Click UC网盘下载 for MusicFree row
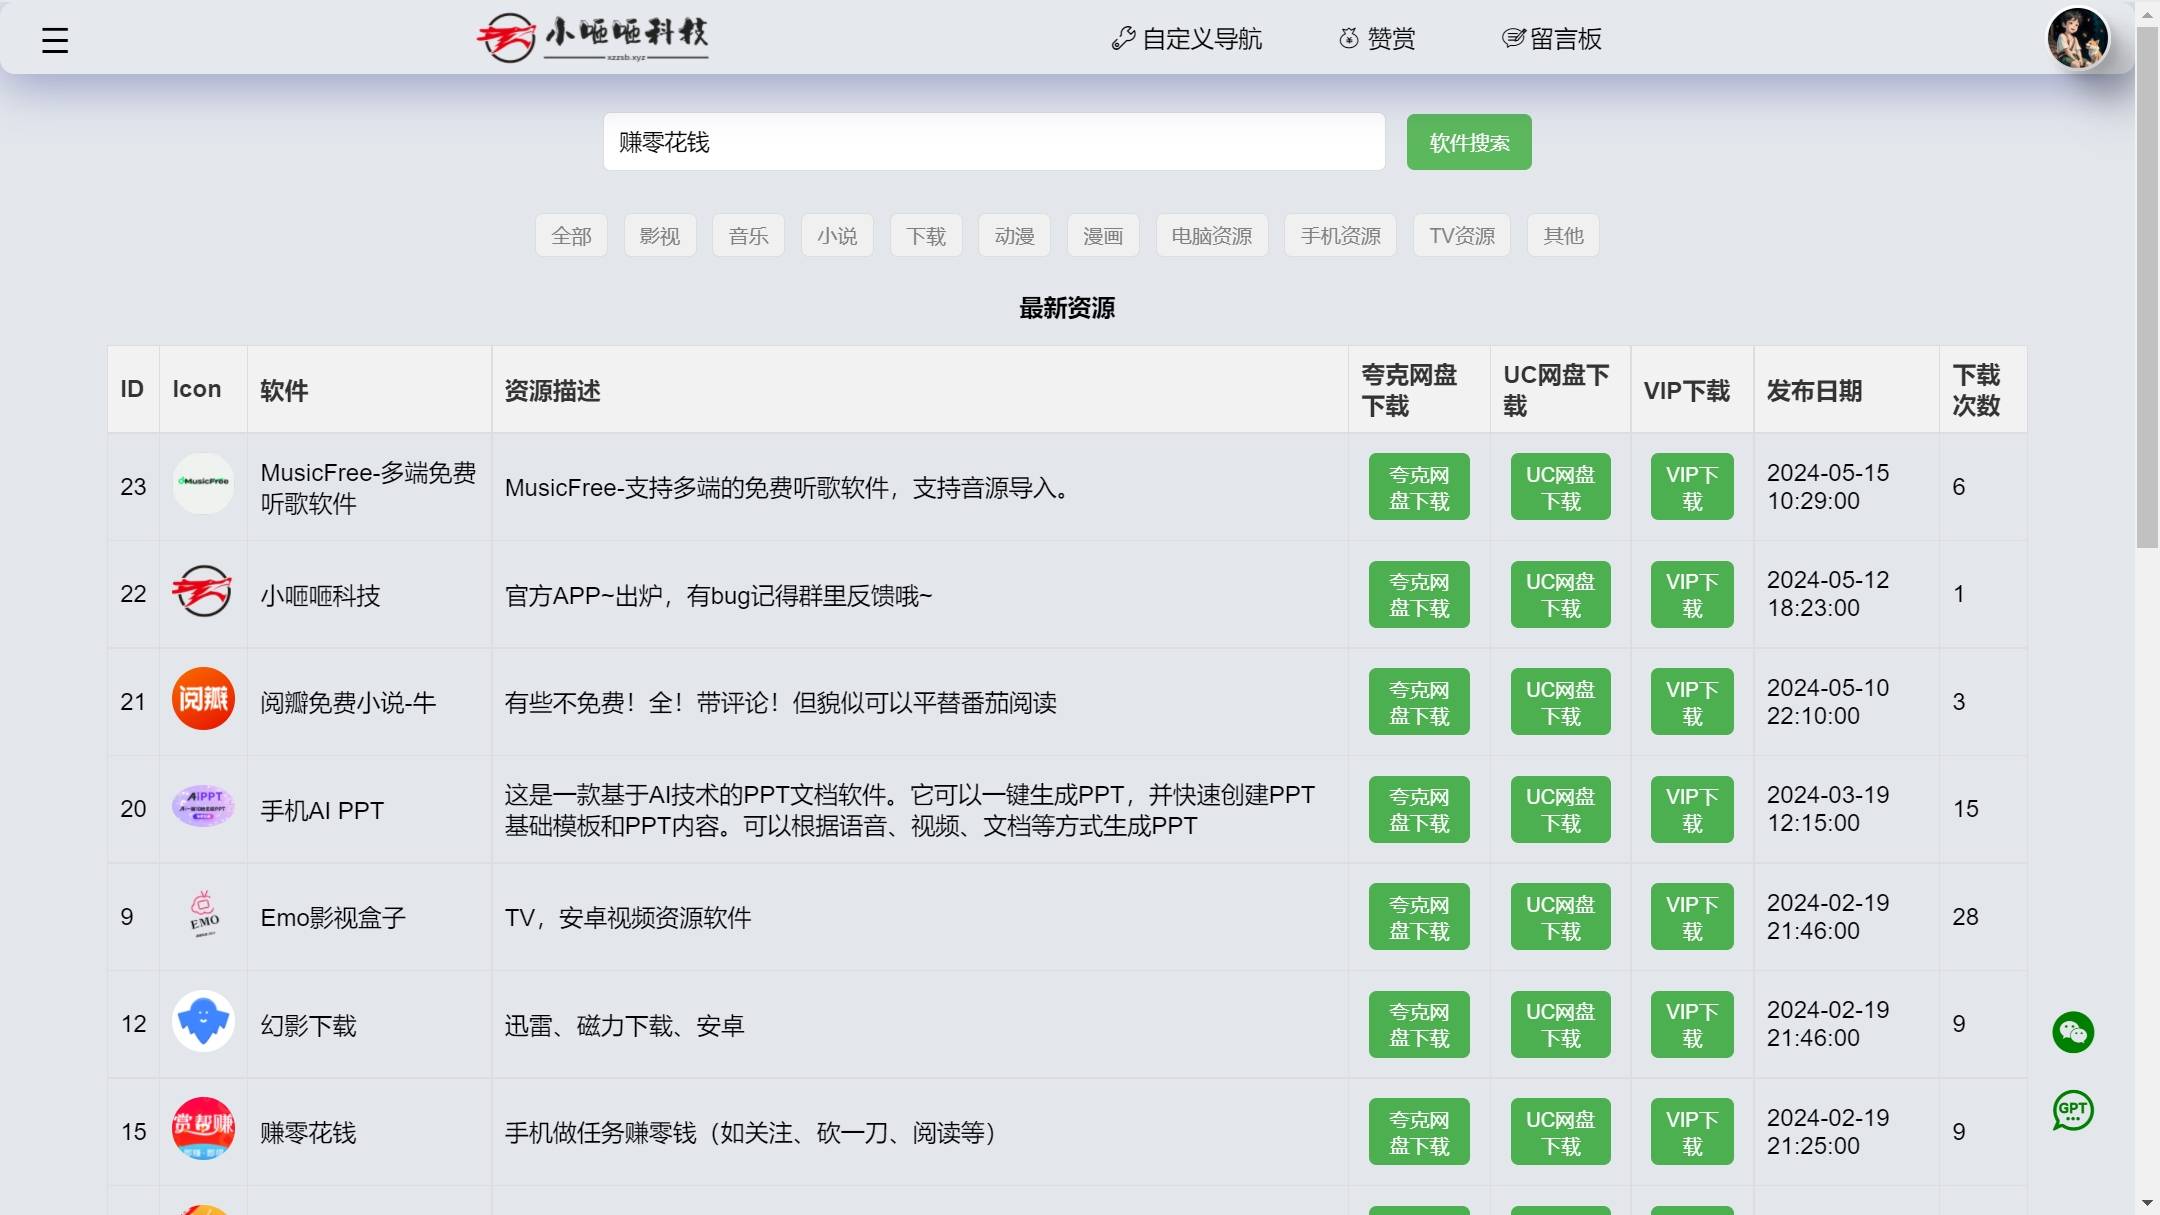The height and width of the screenshot is (1215, 2160). [x=1560, y=487]
